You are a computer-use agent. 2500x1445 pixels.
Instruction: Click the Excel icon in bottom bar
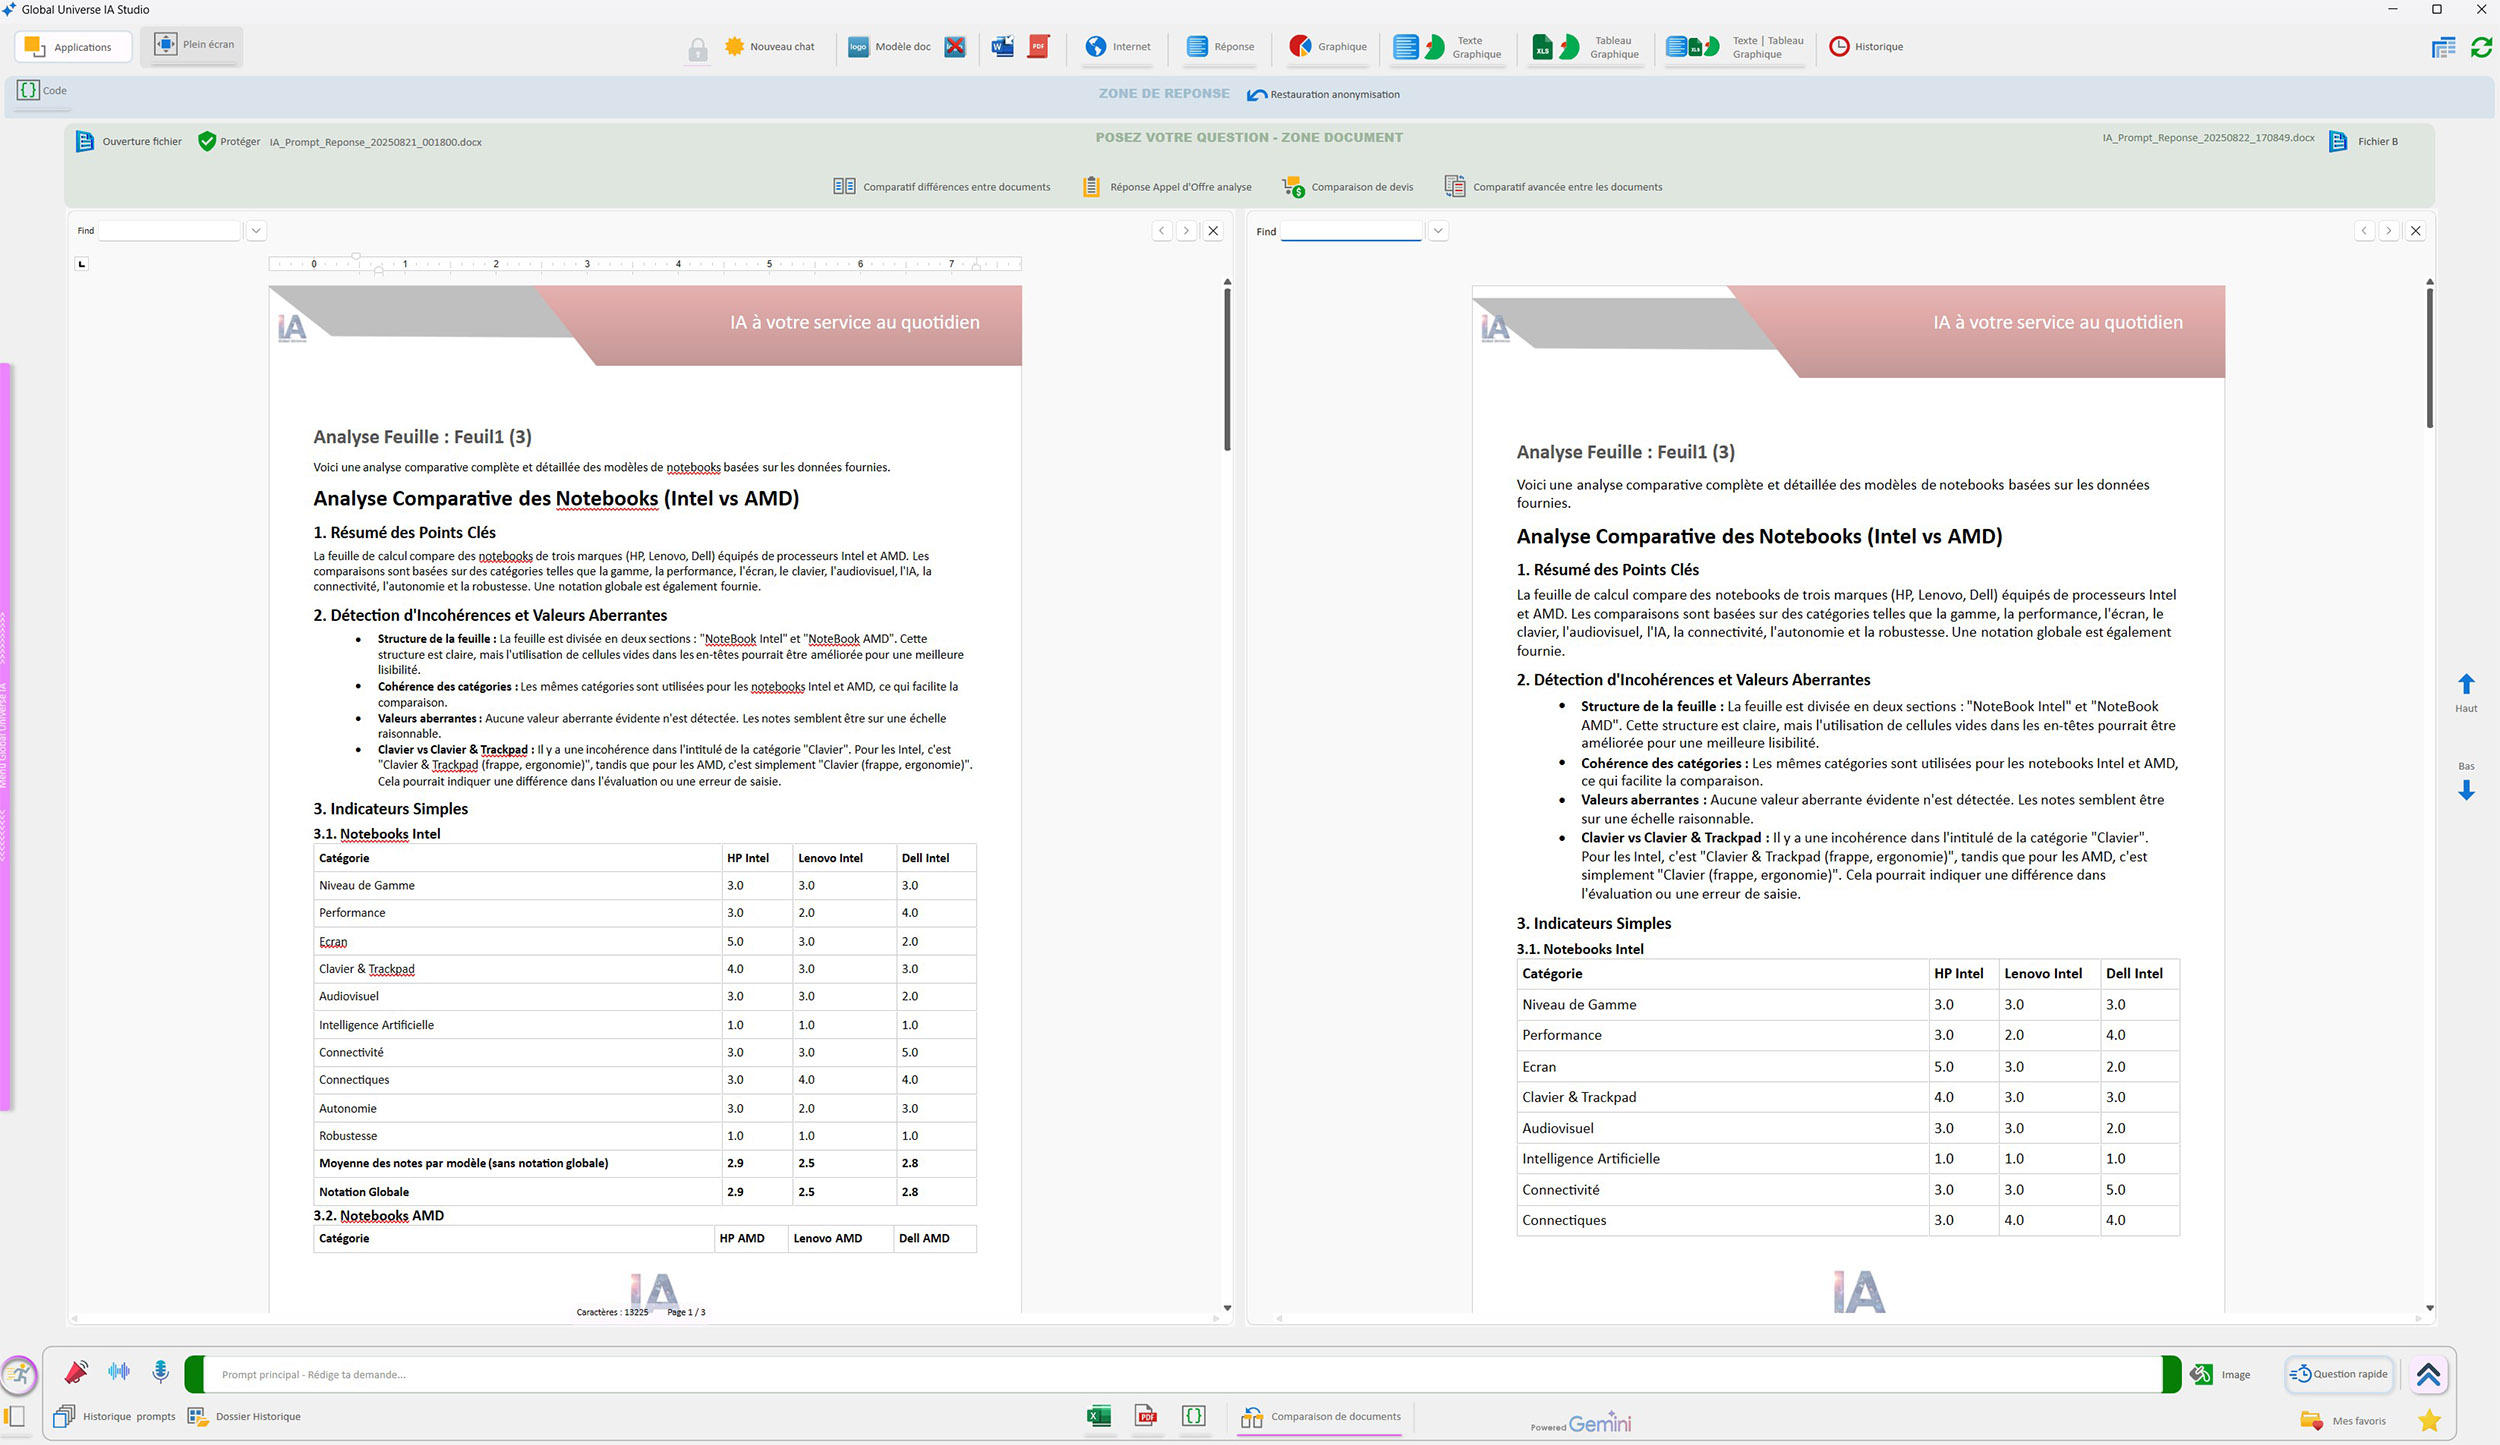point(1098,1415)
